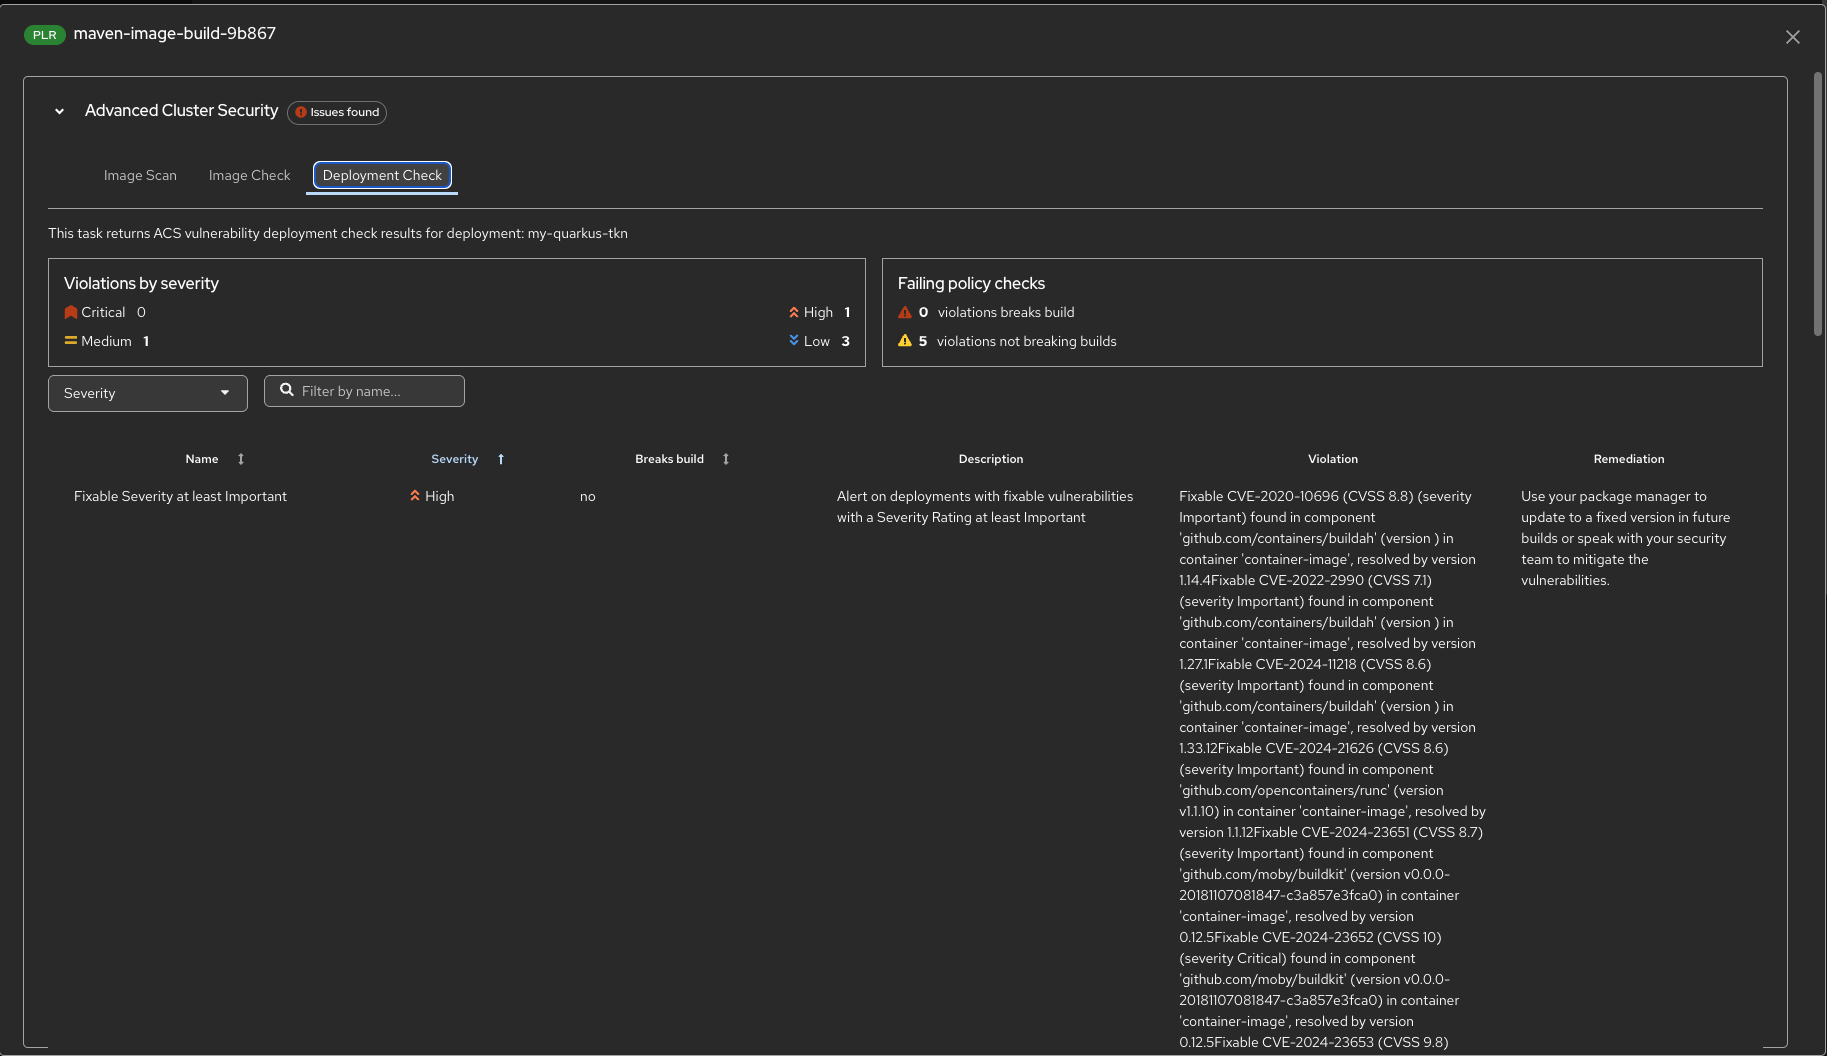Click the yellow violations not breaking builds icon
This screenshot has height=1056, width=1827.
[x=905, y=341]
